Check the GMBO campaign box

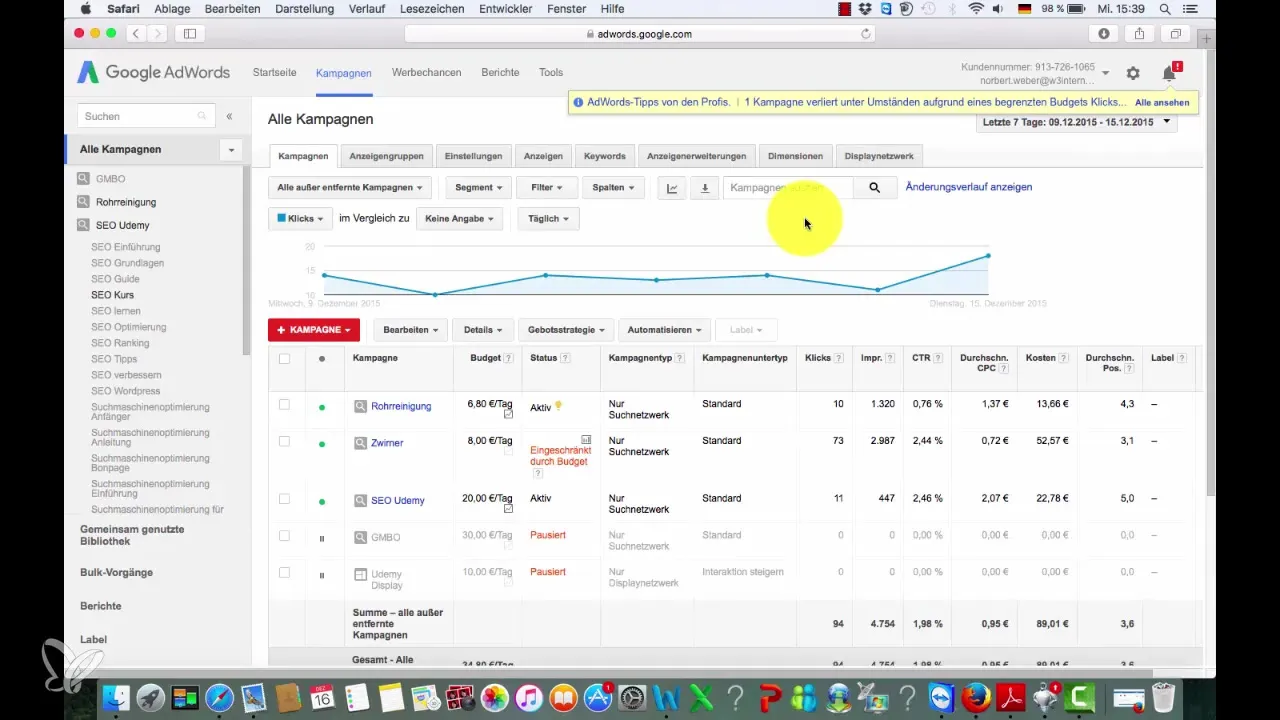click(284, 536)
